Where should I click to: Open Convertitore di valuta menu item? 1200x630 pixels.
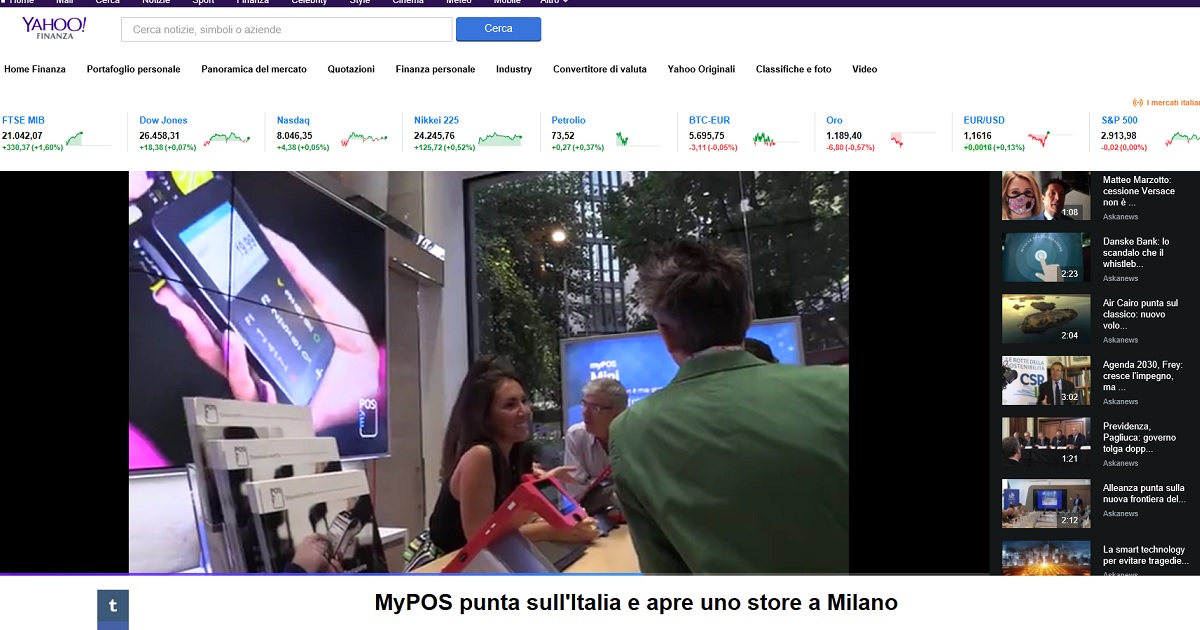pyautogui.click(x=600, y=69)
